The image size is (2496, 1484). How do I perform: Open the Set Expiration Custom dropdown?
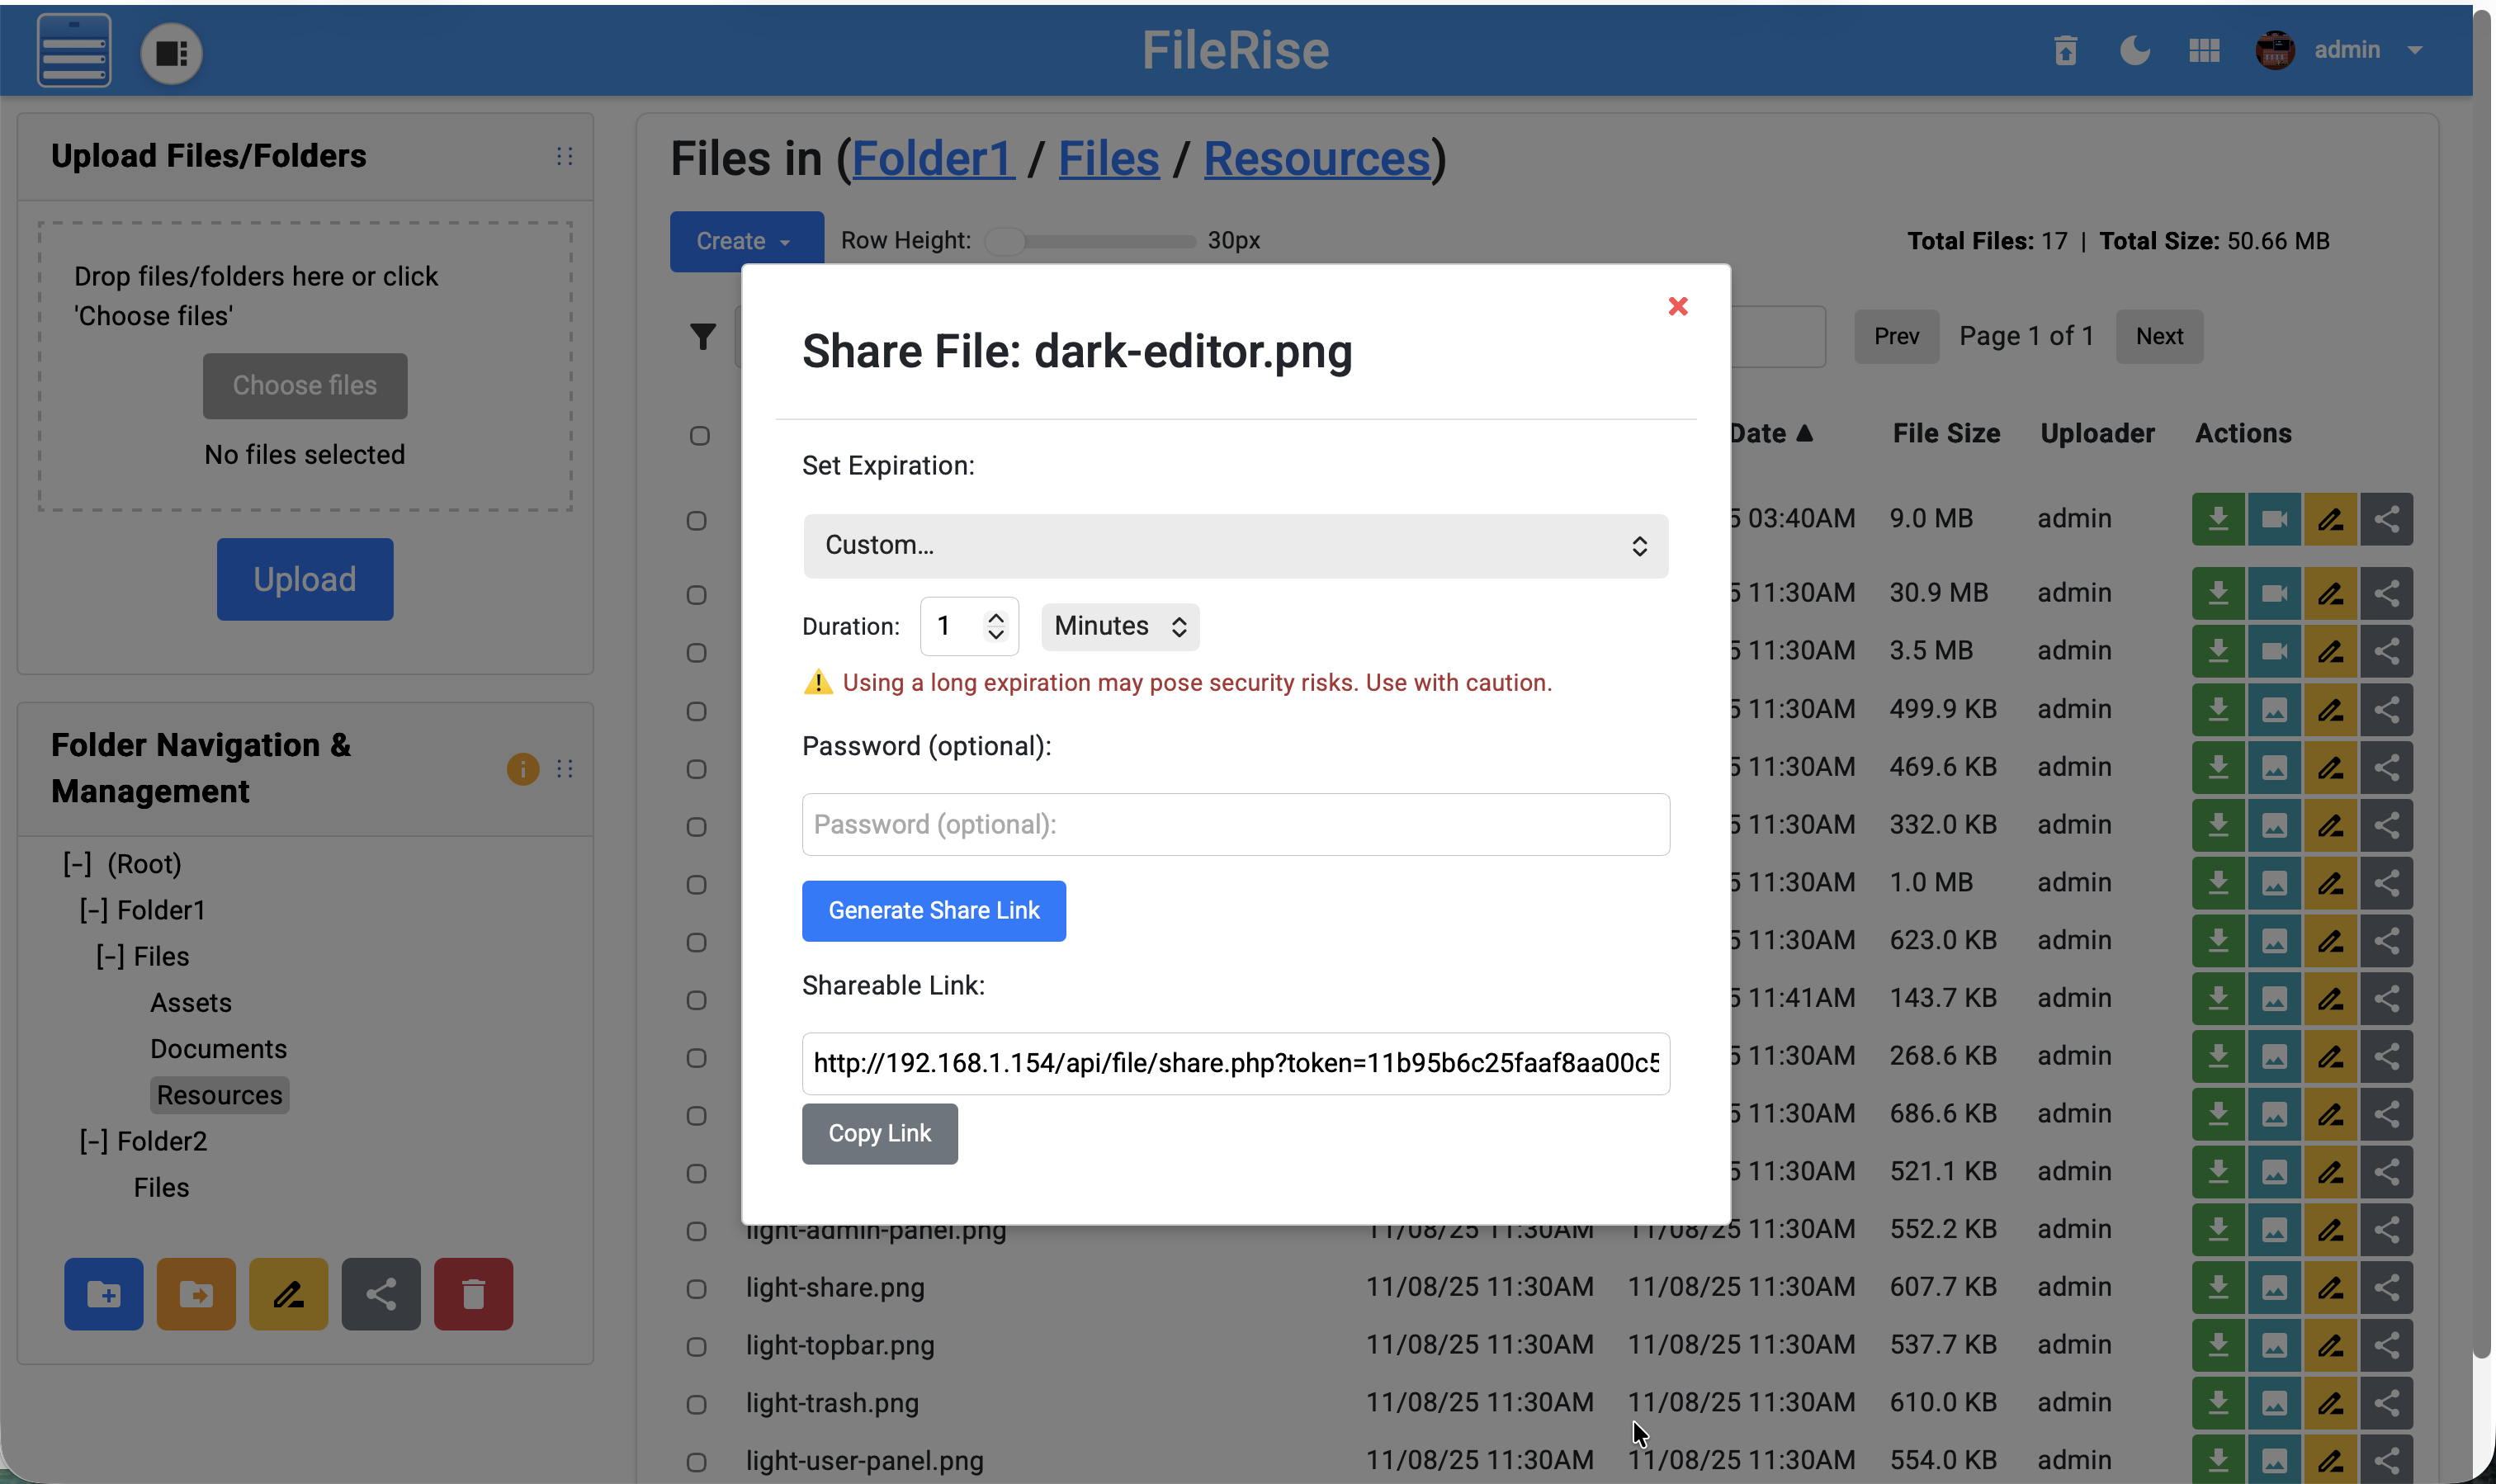(x=1235, y=546)
